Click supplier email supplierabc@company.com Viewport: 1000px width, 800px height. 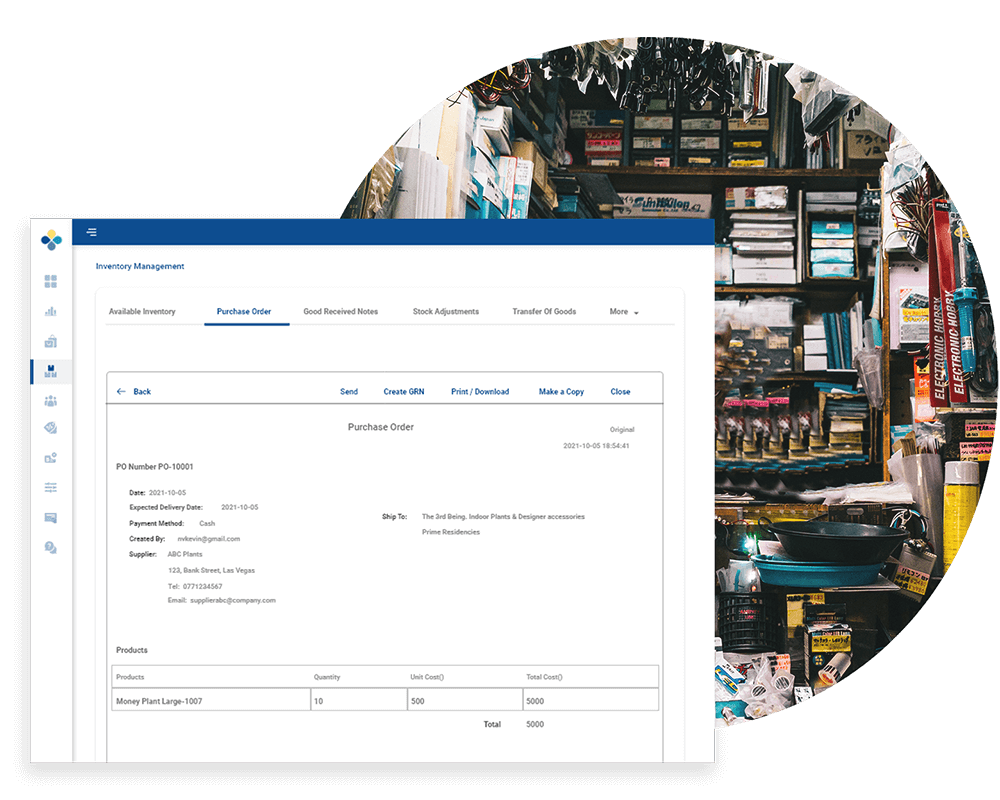233,600
